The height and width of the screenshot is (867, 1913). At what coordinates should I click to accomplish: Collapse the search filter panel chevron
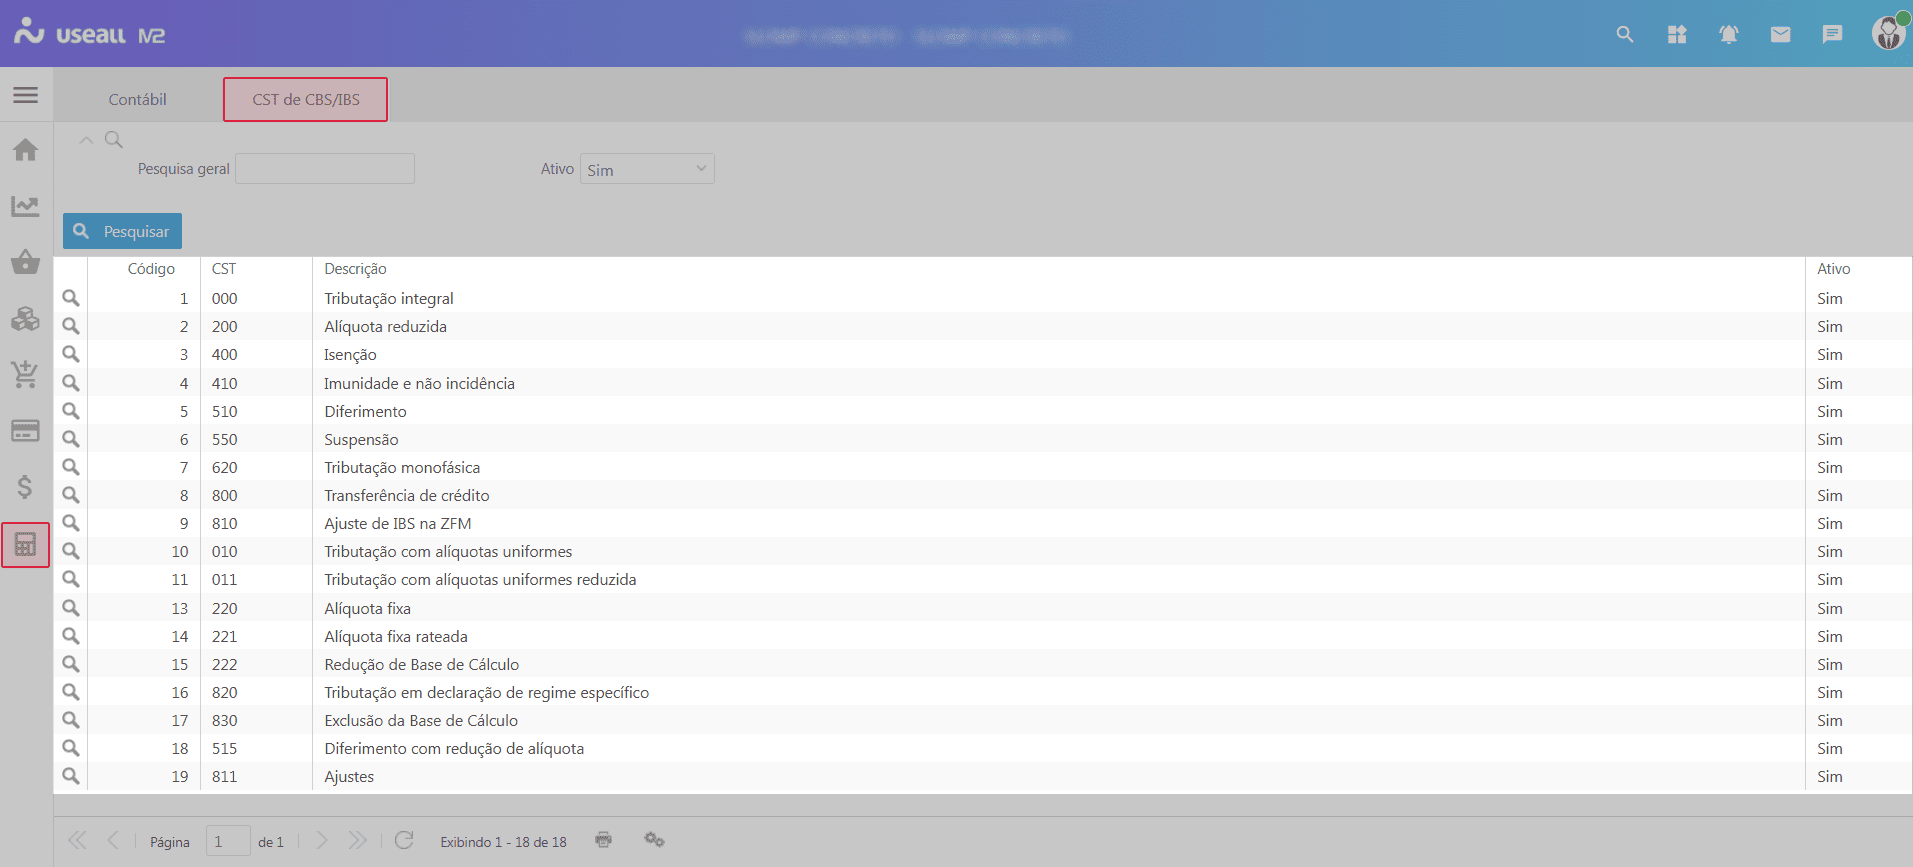pos(87,140)
